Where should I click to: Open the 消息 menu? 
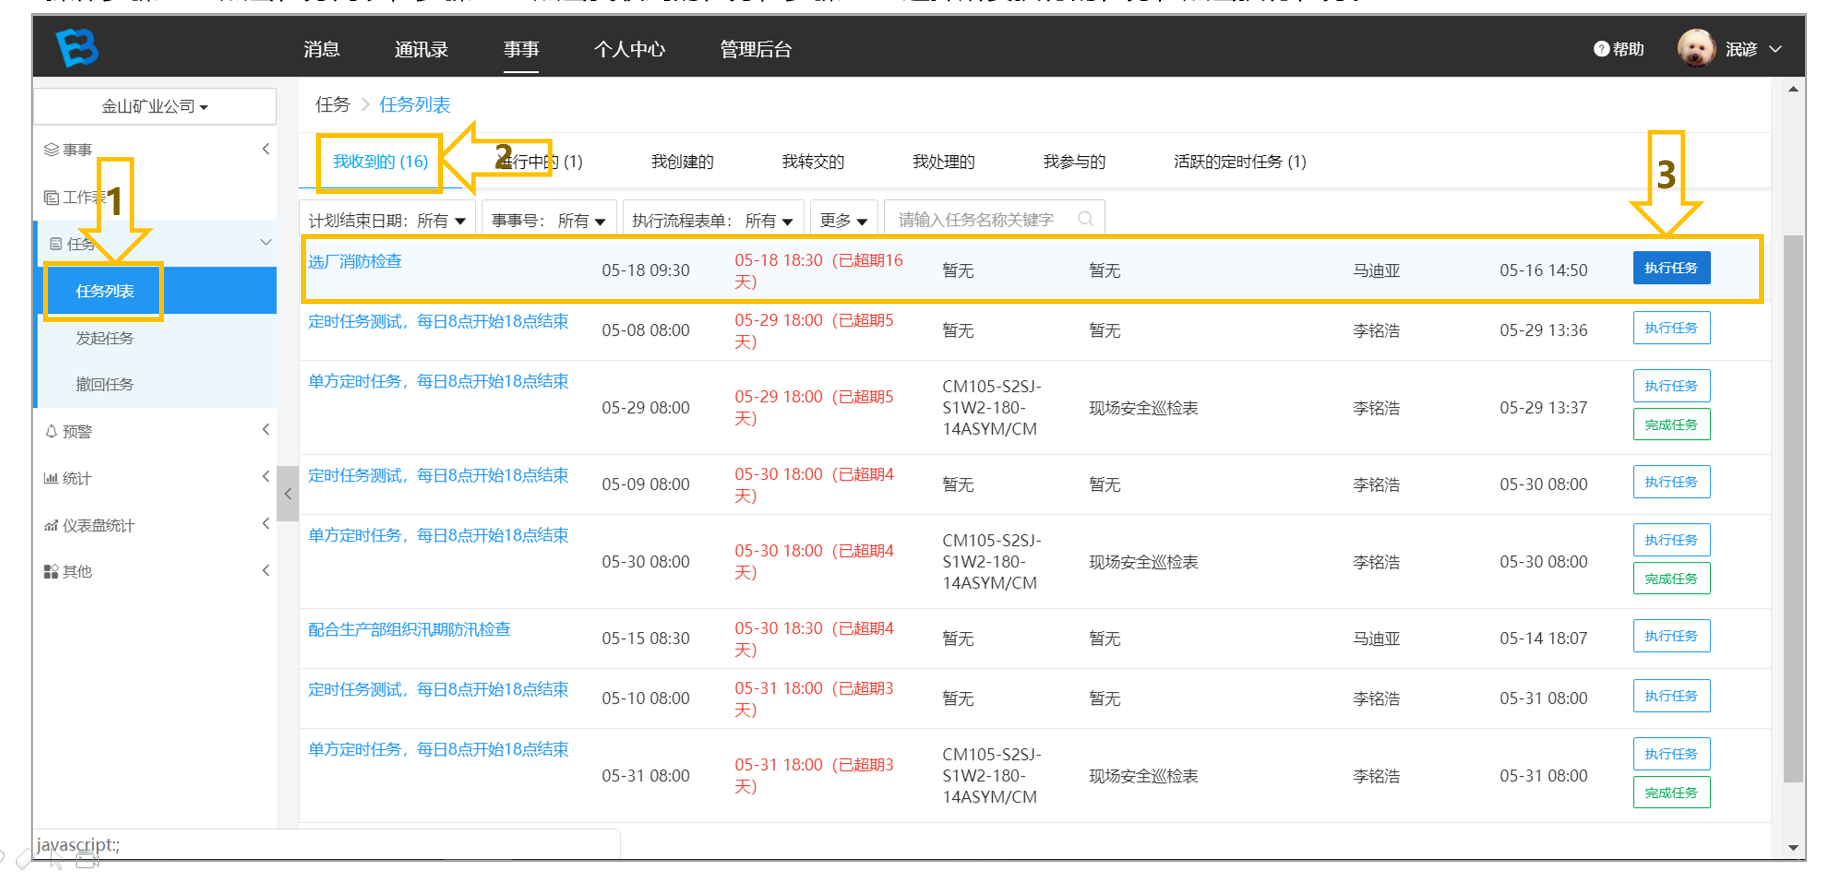322,49
